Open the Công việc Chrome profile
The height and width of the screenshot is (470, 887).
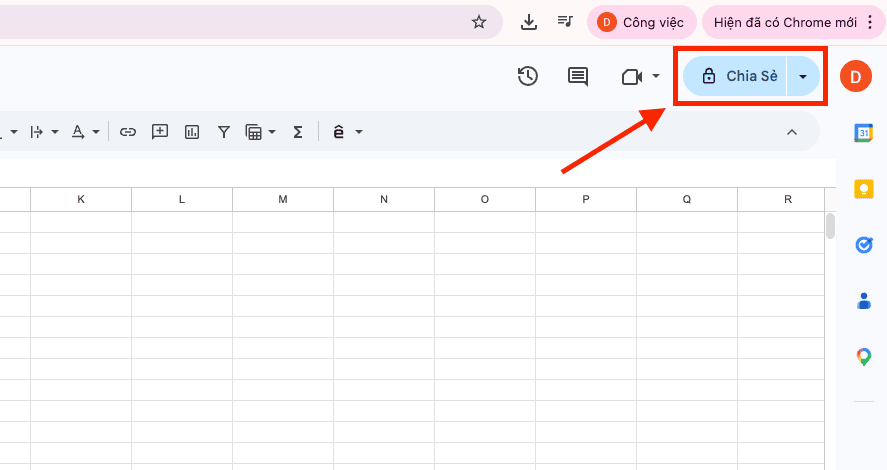coord(641,22)
